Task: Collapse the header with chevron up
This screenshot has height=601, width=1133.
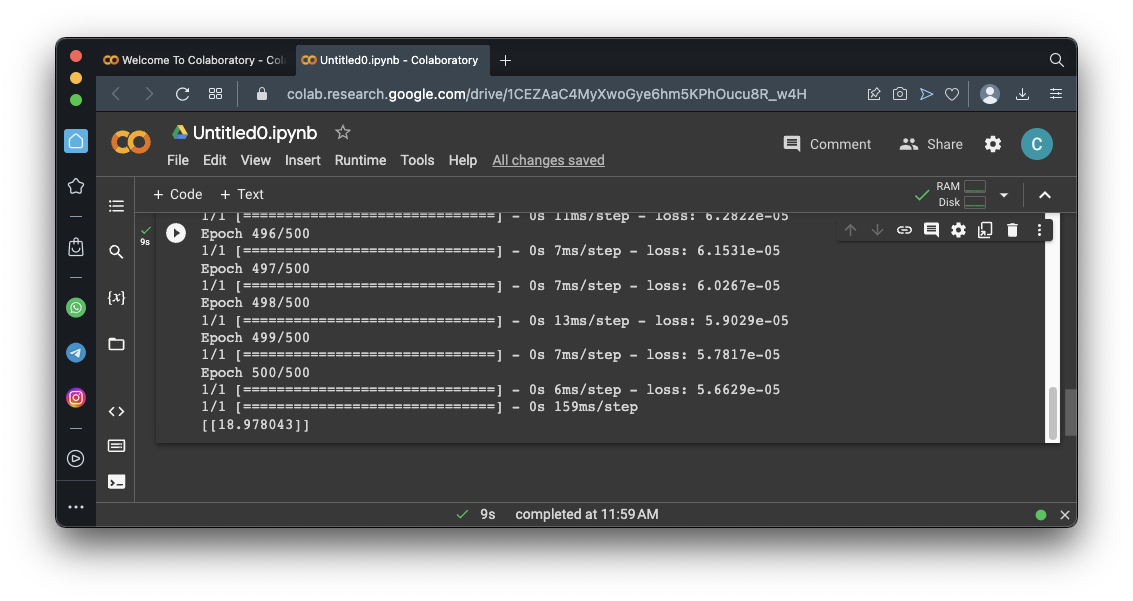Action: click(x=1045, y=195)
